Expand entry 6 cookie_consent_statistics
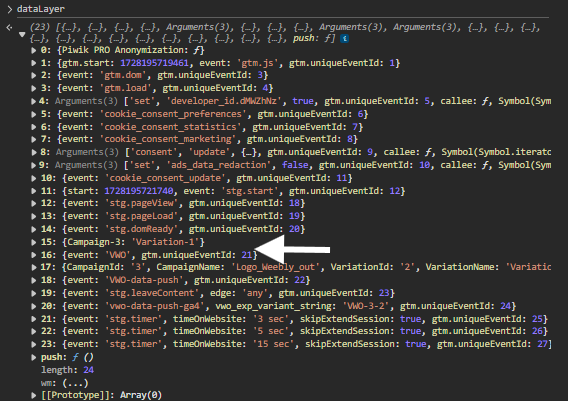This screenshot has height=401, width=568. click(x=34, y=127)
